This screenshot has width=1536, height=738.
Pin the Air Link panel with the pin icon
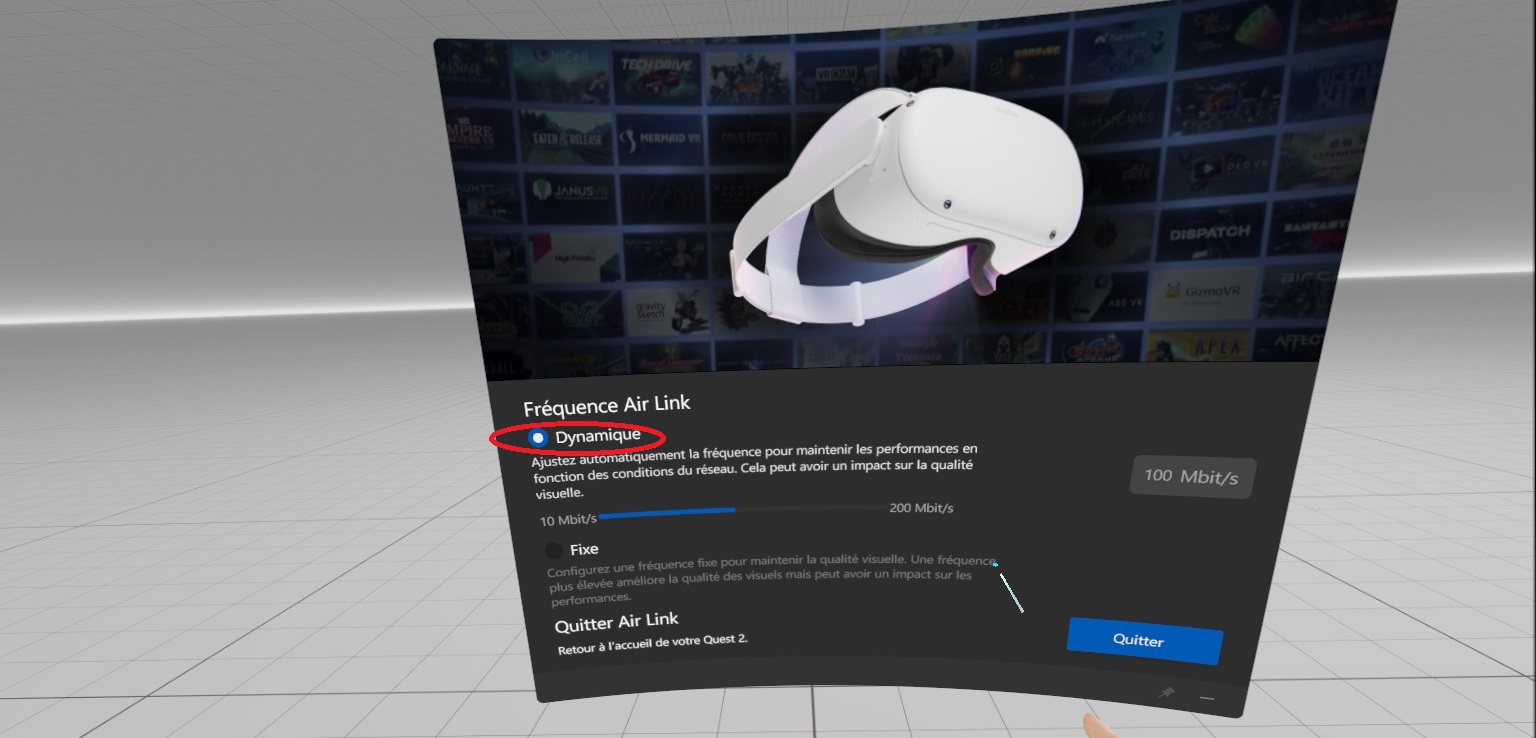(x=1166, y=692)
